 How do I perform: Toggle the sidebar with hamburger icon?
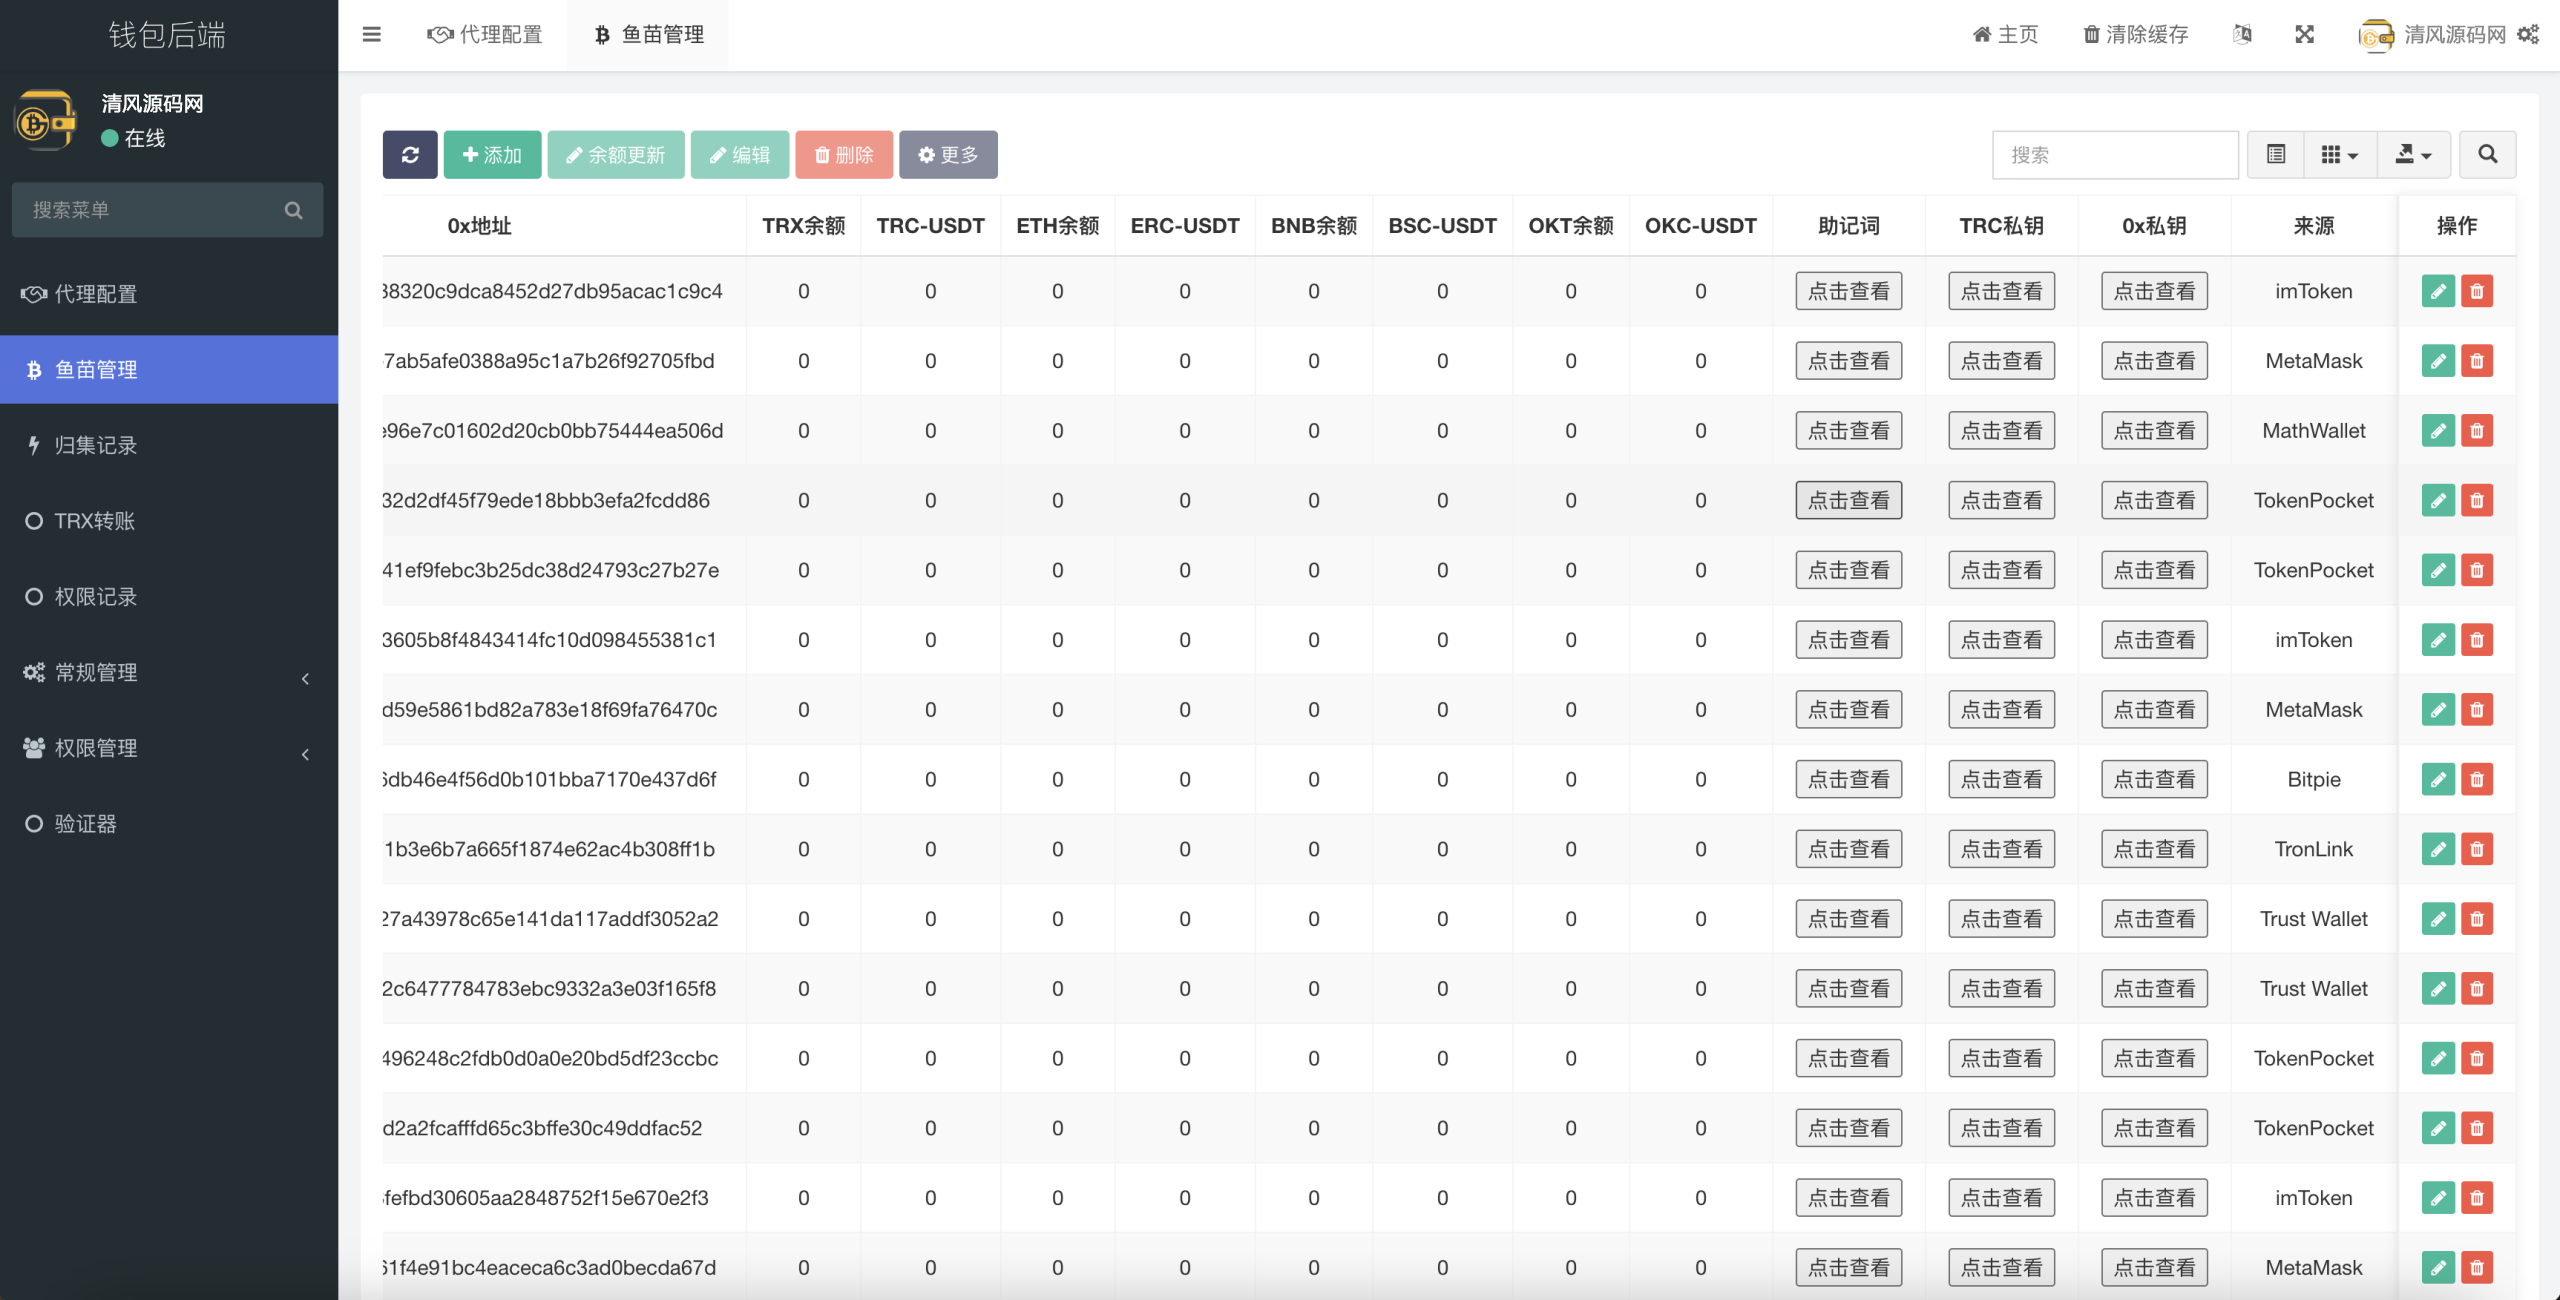click(x=372, y=35)
